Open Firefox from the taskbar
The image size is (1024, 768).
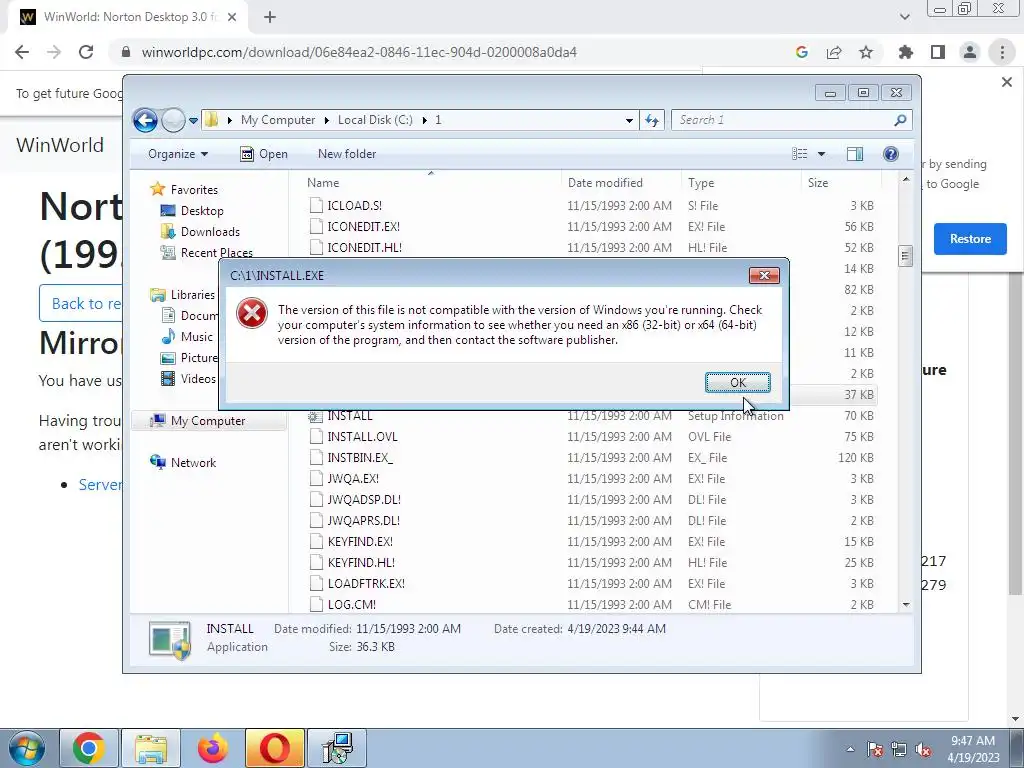[213, 748]
